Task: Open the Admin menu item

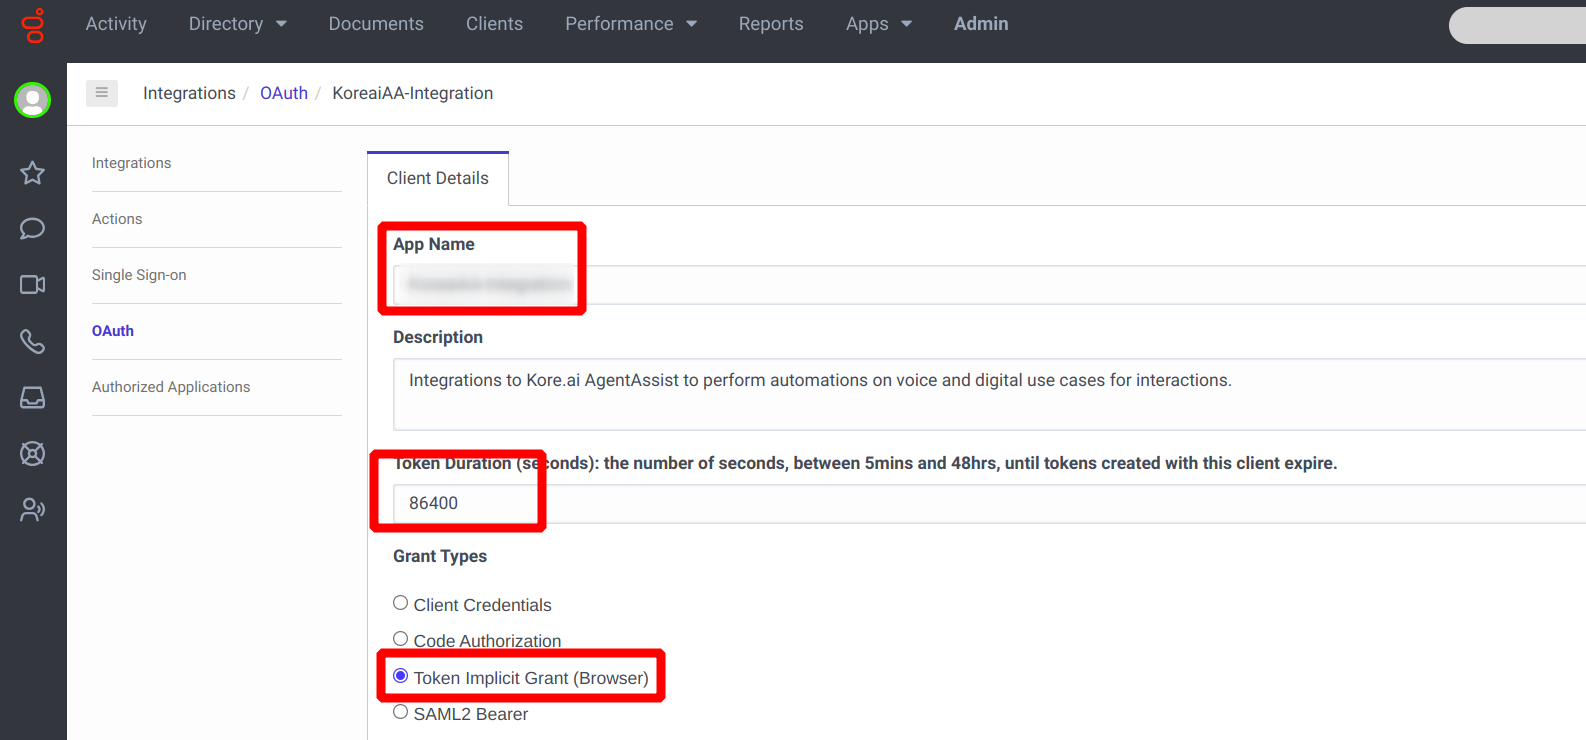Action: pos(980,24)
